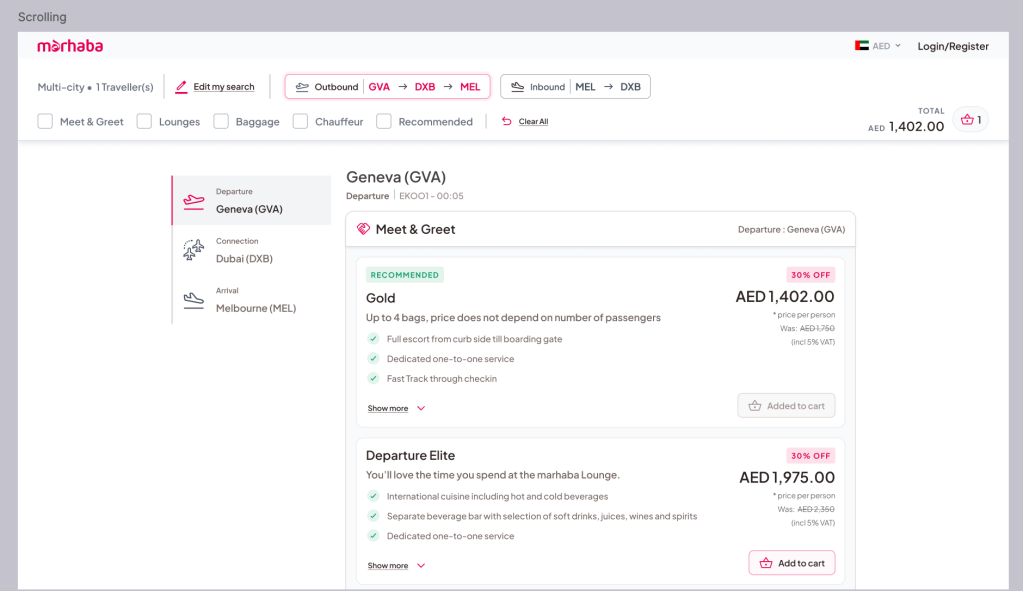This screenshot has width=1023, height=591.
Task: Click the Dubai connection plane icon
Action: (x=193, y=250)
